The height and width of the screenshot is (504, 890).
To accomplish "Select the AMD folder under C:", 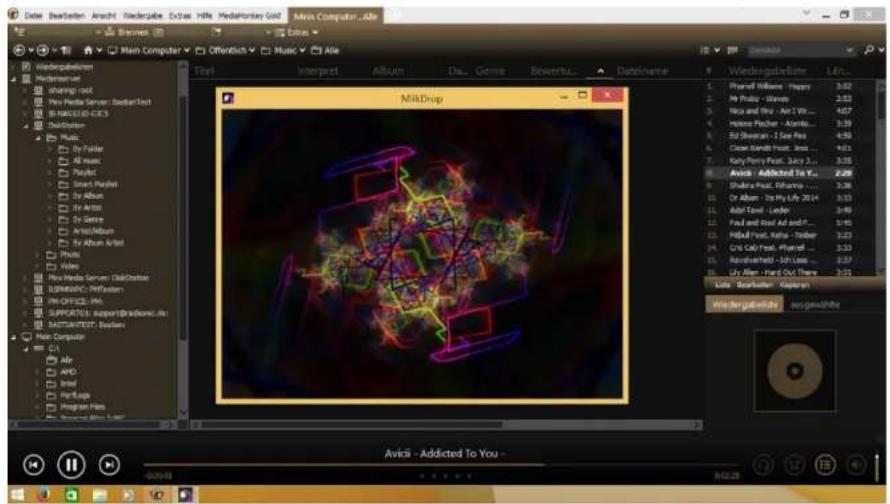I will point(68,372).
